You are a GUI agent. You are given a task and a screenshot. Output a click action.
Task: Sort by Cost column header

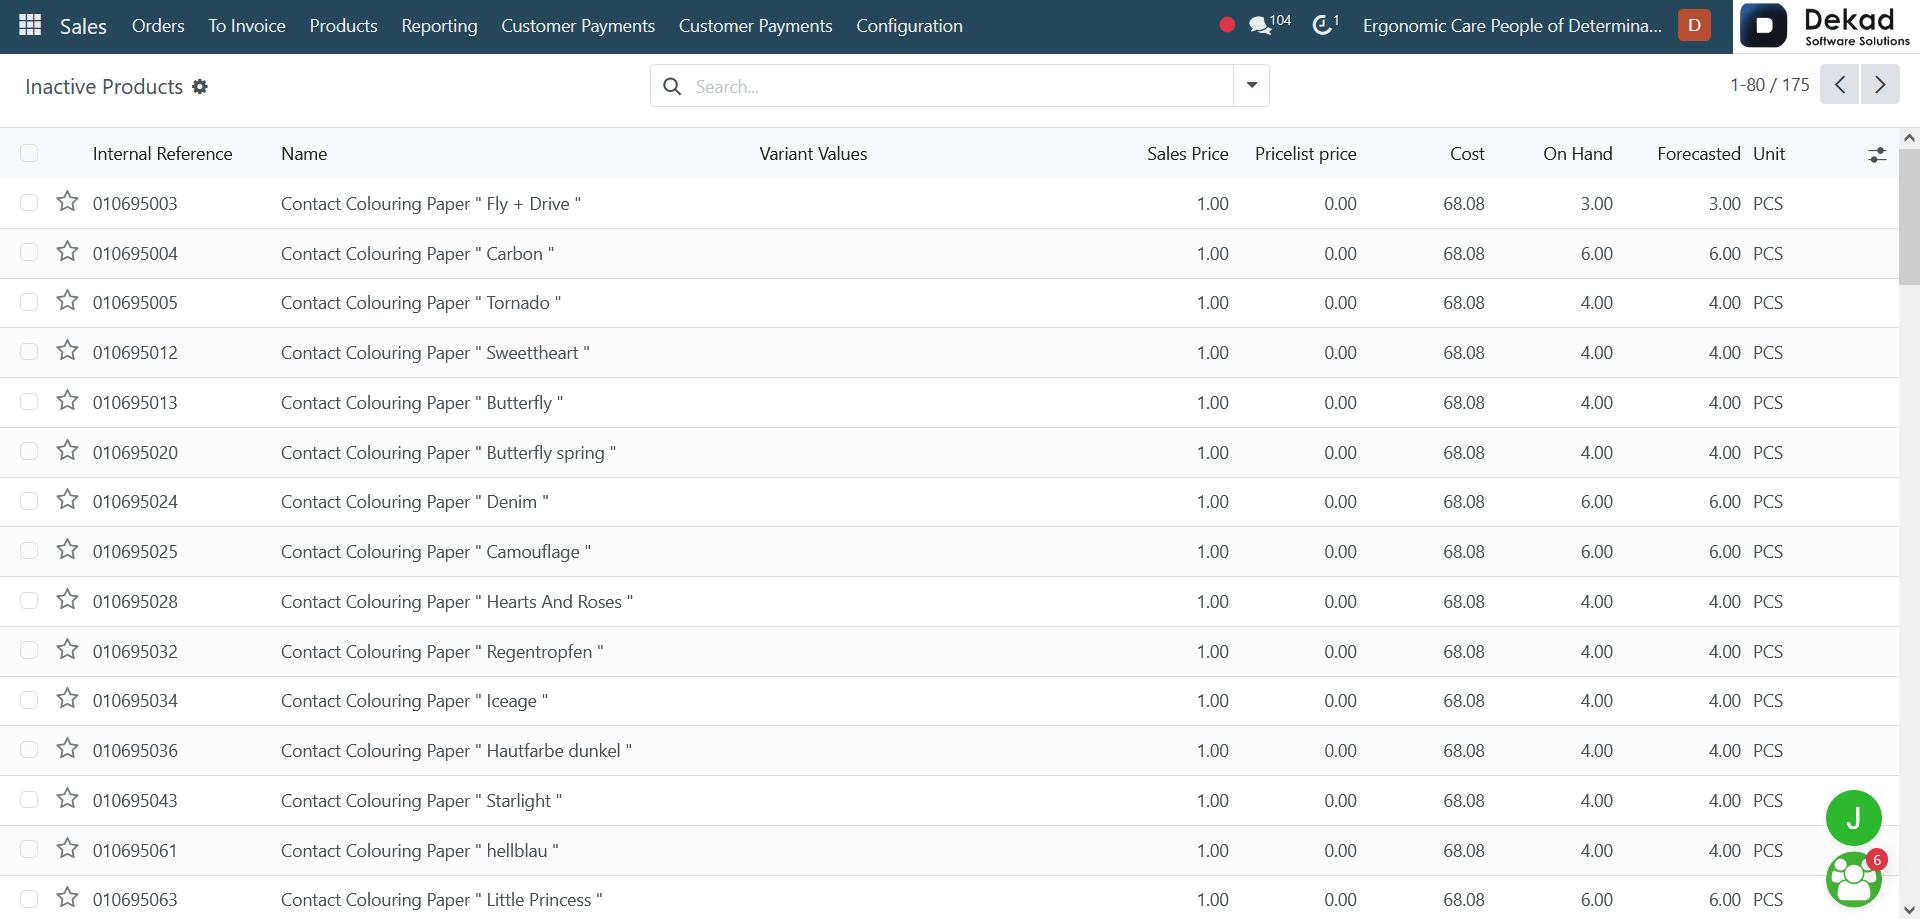pyautogui.click(x=1467, y=154)
